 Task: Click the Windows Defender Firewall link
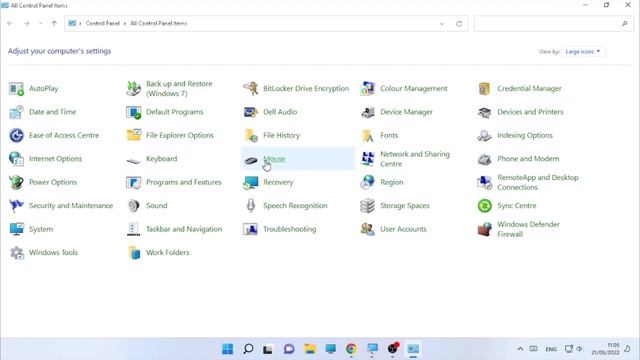coord(528,229)
